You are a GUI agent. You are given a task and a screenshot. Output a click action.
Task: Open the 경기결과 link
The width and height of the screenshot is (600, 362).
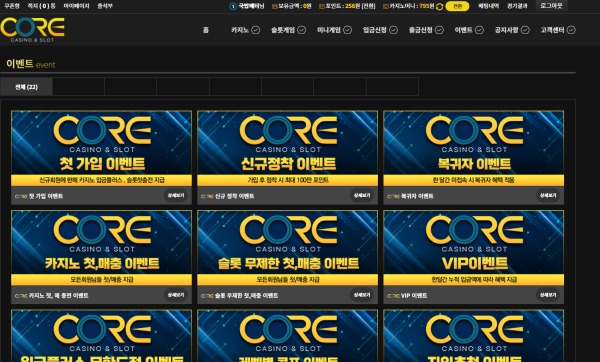tap(517, 6)
